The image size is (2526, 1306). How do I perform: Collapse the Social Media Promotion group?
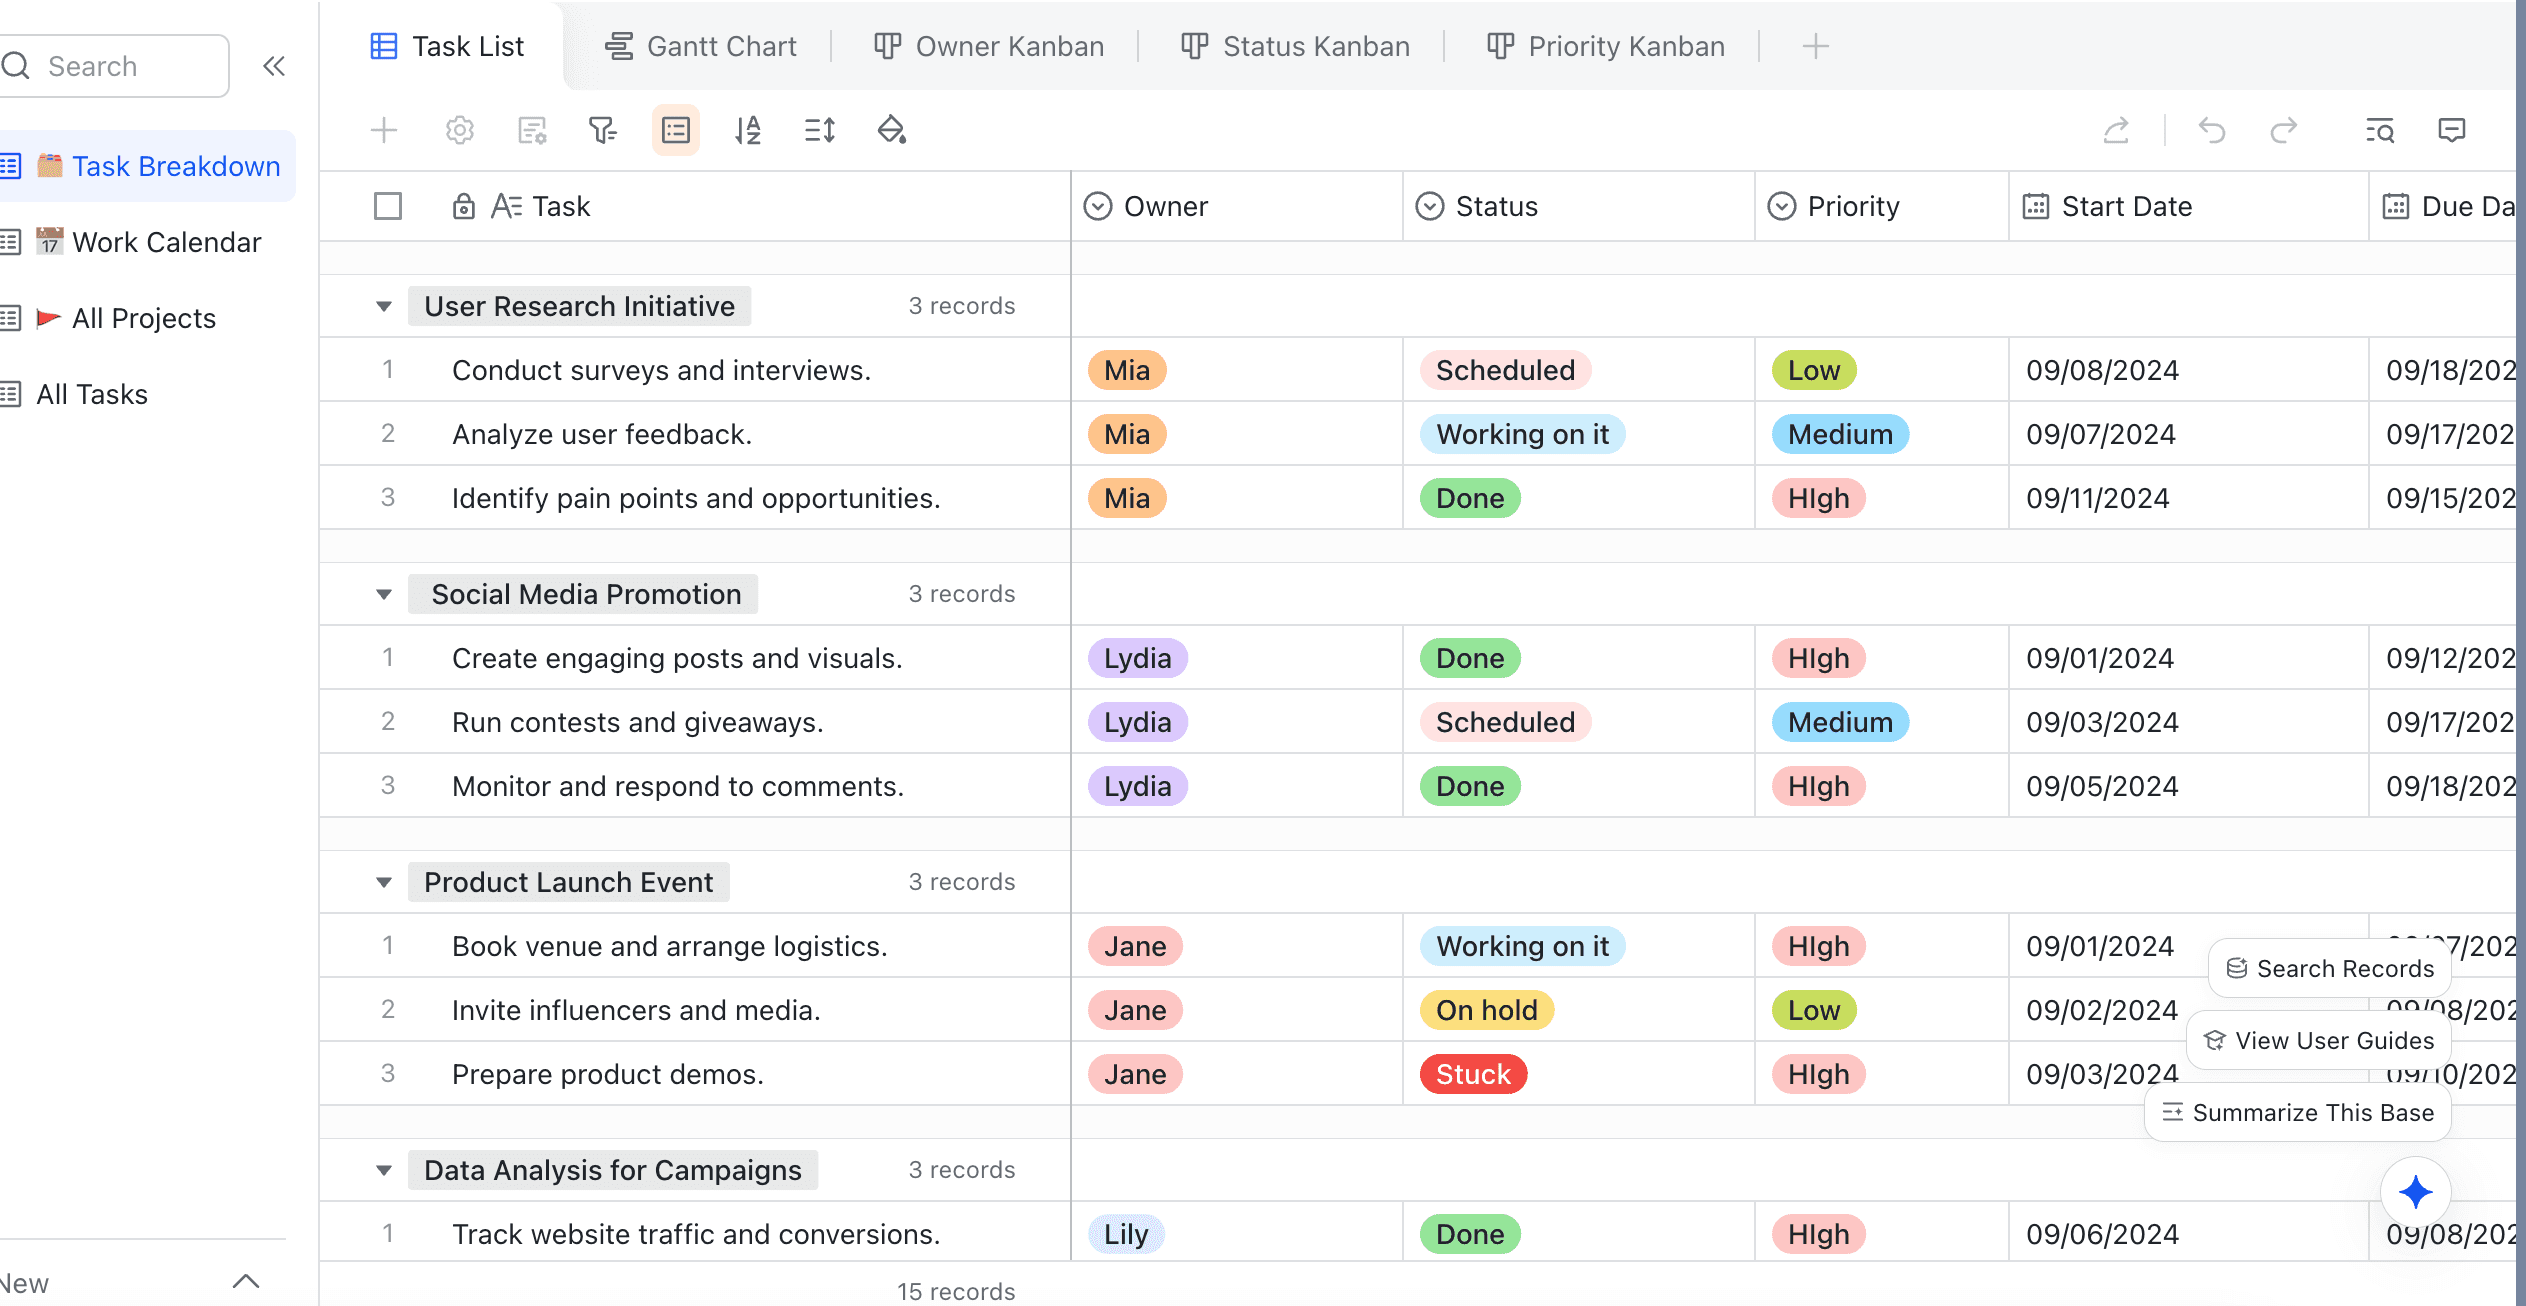(384, 594)
